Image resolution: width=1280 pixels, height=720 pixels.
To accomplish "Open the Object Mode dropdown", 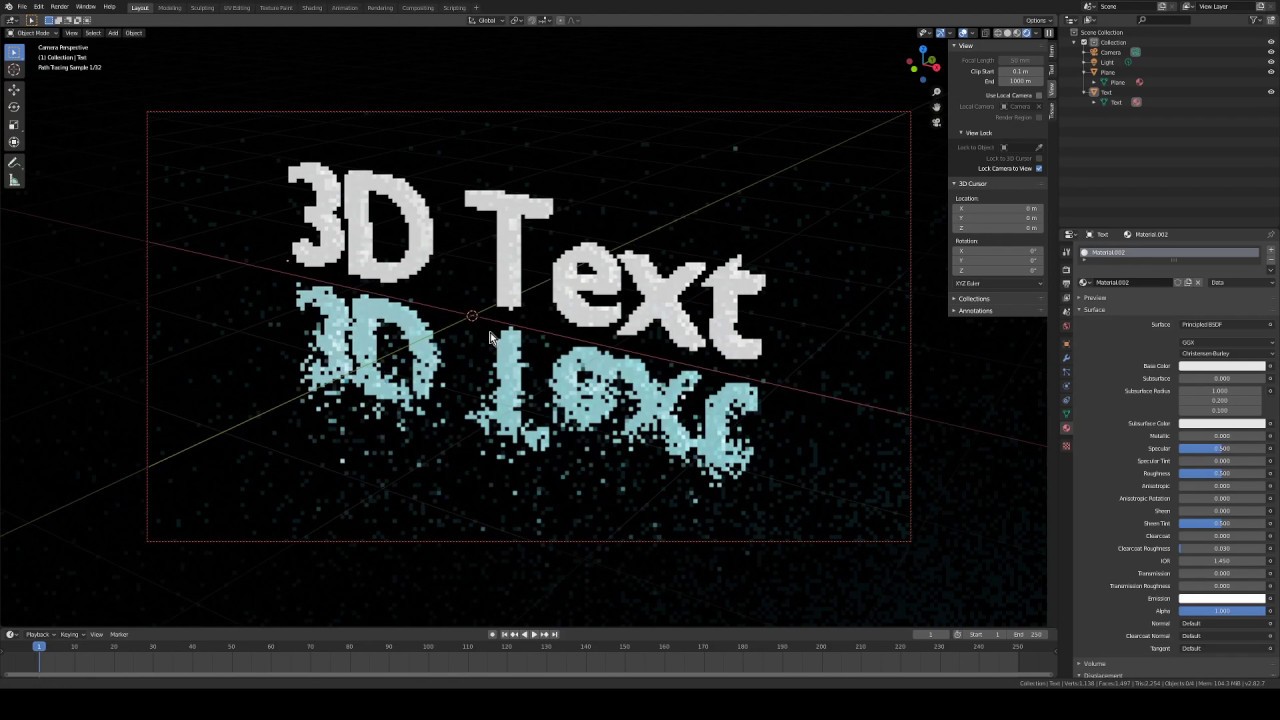I will (x=33, y=33).
